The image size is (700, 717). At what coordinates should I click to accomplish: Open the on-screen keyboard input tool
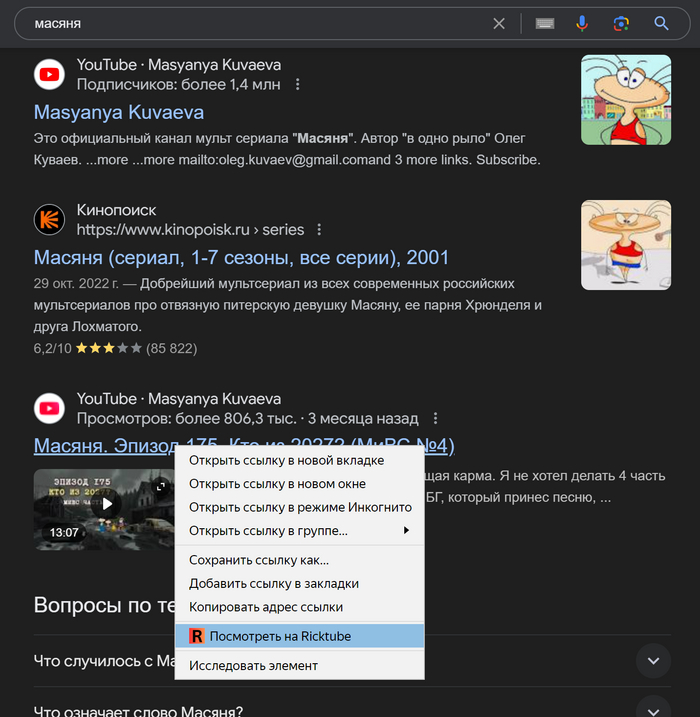(545, 23)
